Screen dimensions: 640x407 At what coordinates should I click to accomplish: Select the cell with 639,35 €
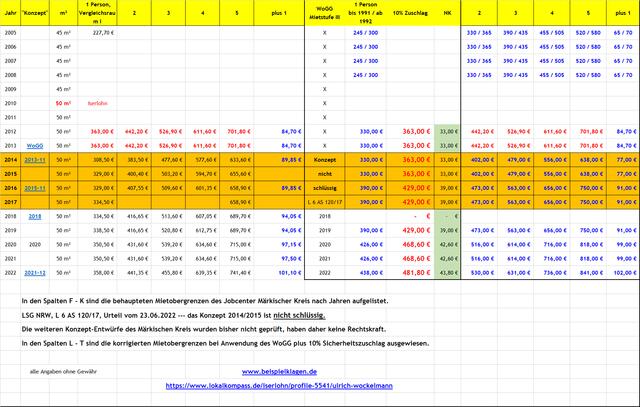point(202,273)
